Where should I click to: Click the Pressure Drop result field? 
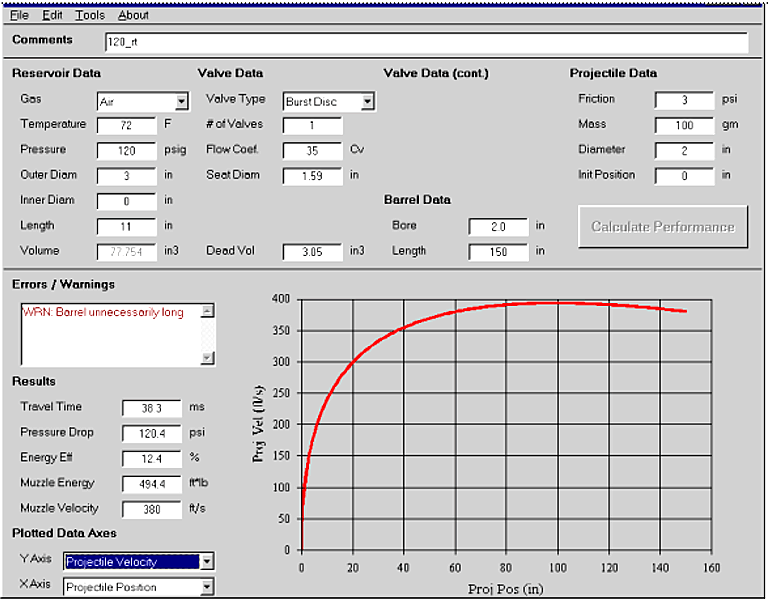tap(152, 433)
